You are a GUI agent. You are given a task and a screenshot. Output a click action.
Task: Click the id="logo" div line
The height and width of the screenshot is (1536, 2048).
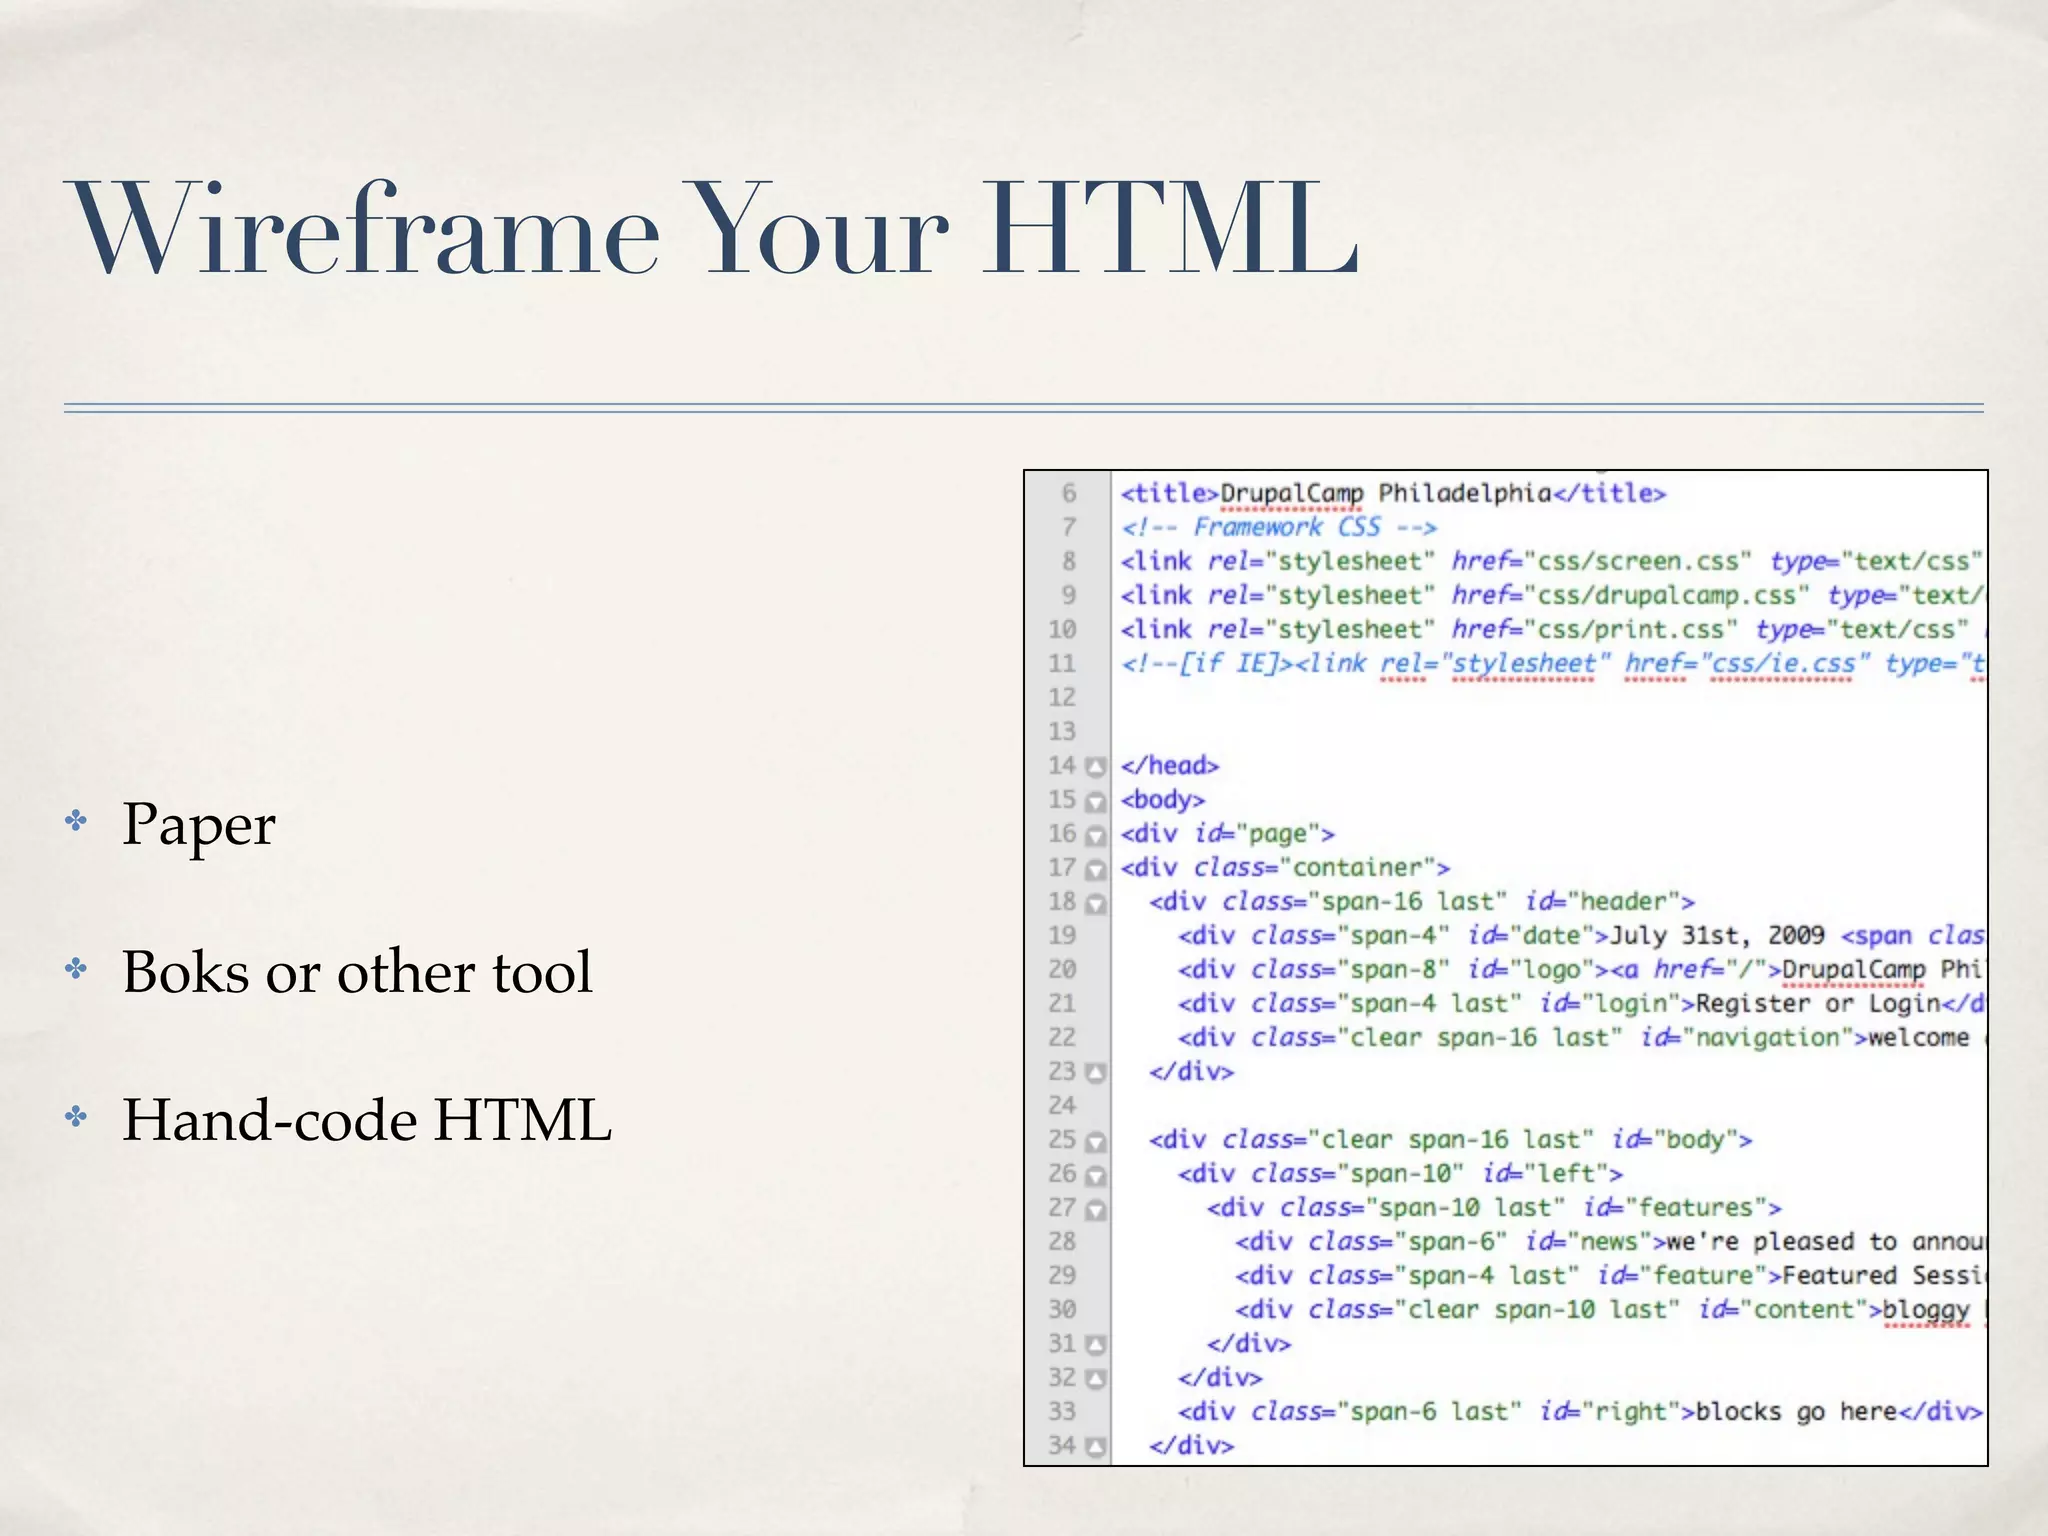[1580, 969]
